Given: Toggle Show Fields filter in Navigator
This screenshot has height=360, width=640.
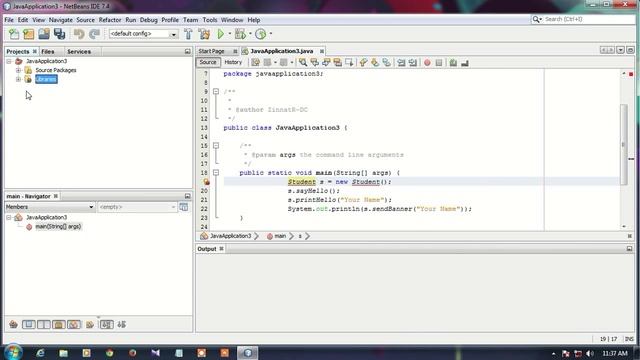Looking at the screenshot, I should pos(29,324).
